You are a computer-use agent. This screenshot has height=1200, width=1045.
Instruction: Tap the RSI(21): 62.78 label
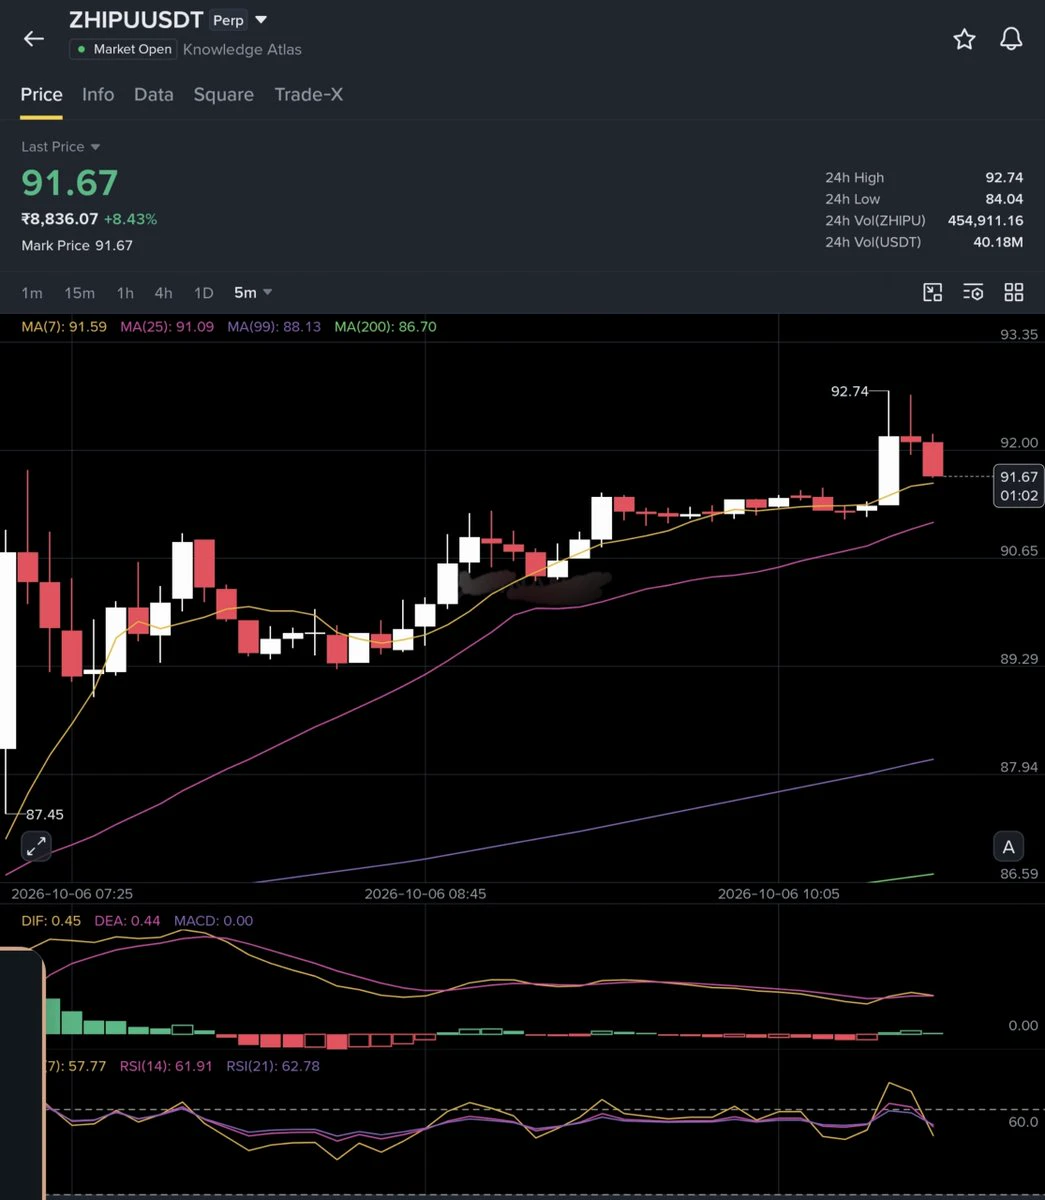273,1066
